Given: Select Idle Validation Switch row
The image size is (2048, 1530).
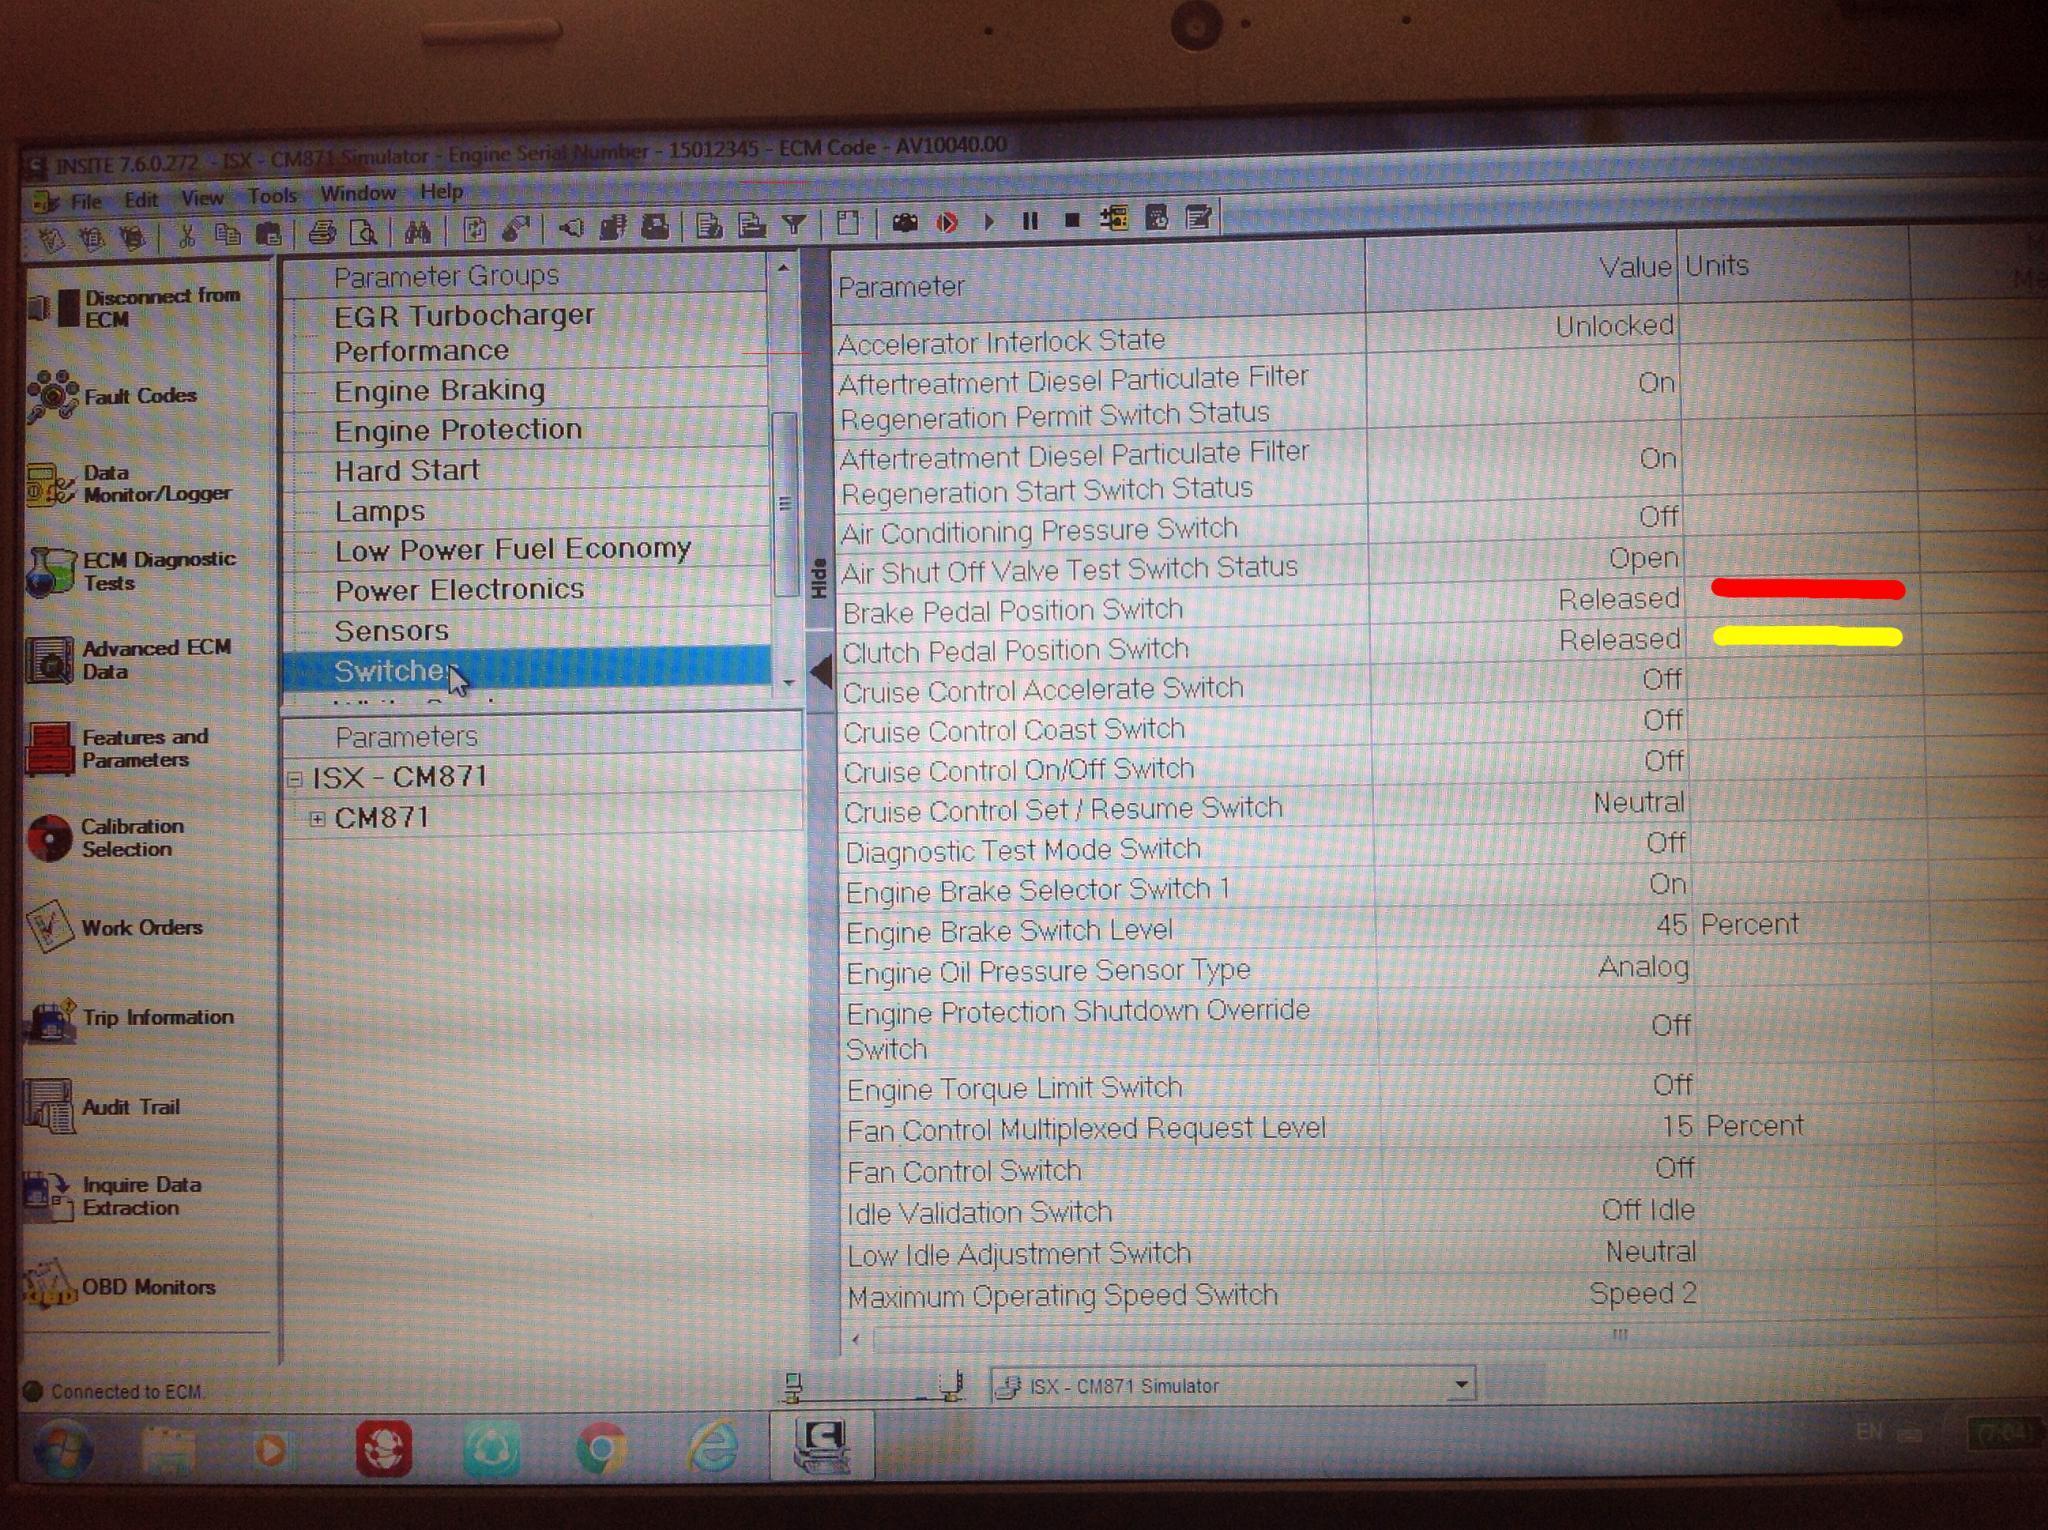Looking at the screenshot, I should [1270, 1211].
